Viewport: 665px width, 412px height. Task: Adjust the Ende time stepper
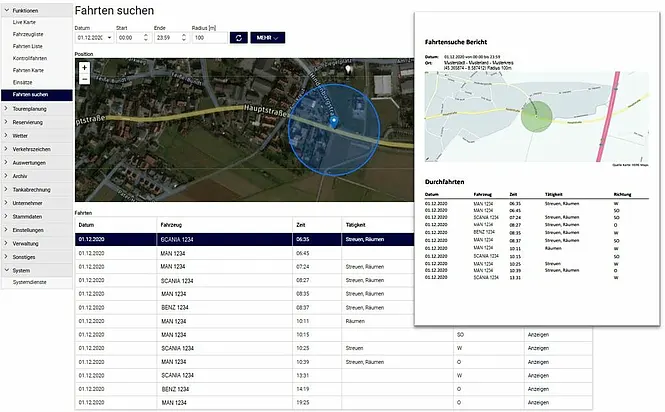[x=182, y=37]
